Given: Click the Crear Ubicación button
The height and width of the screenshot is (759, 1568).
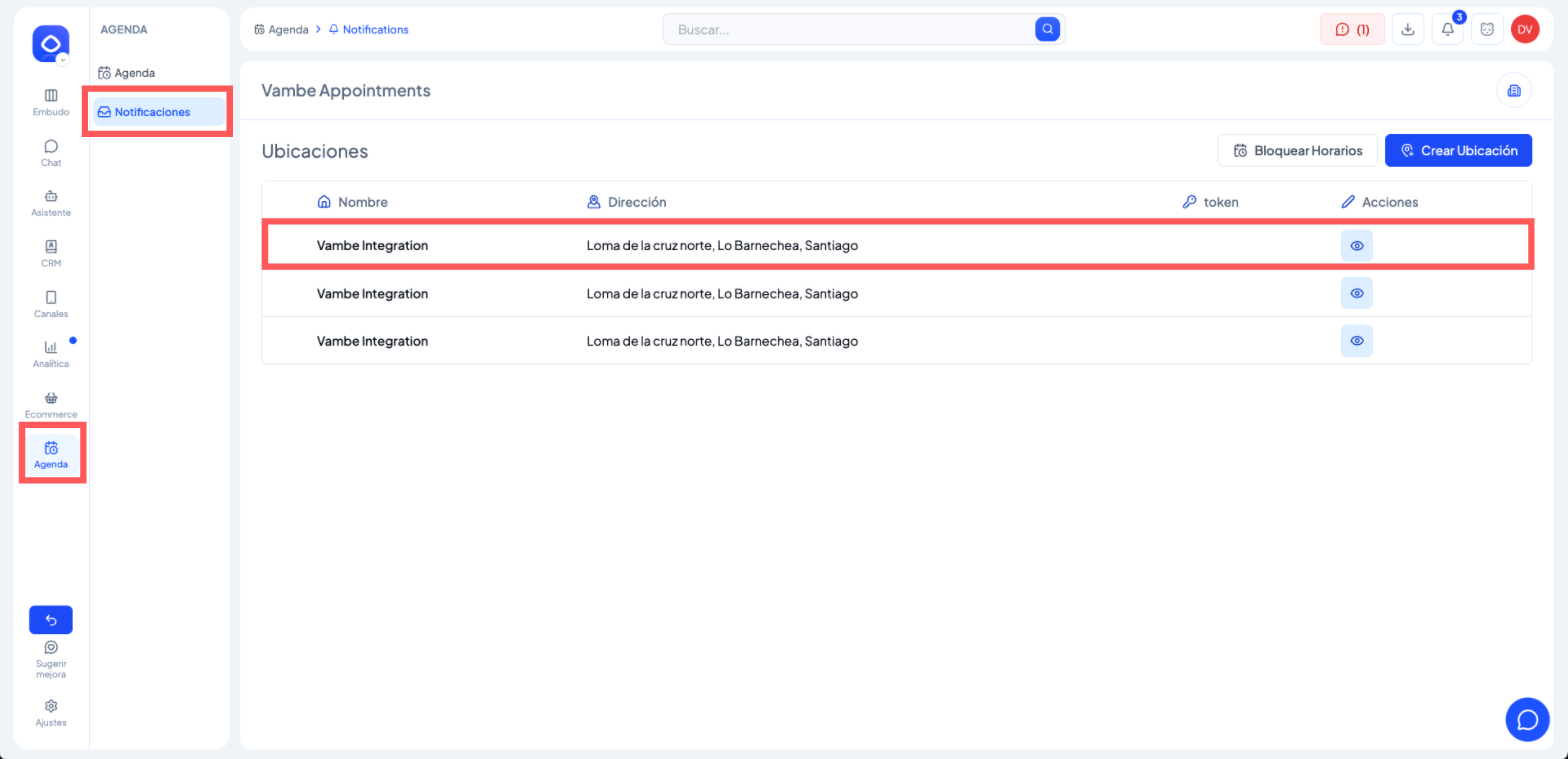Looking at the screenshot, I should tap(1457, 150).
